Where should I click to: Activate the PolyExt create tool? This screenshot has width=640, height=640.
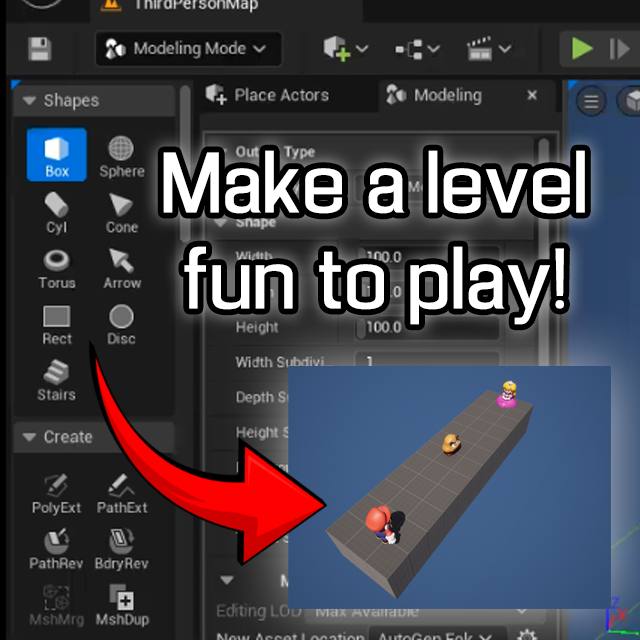tap(57, 493)
